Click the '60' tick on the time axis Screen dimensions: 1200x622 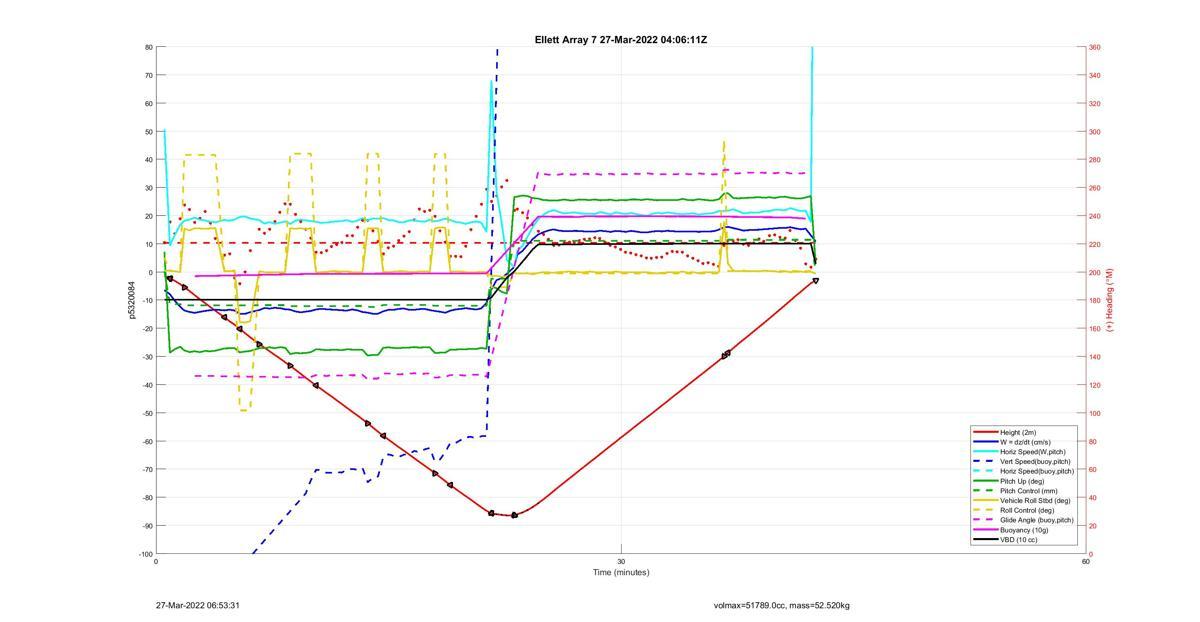[1085, 560]
